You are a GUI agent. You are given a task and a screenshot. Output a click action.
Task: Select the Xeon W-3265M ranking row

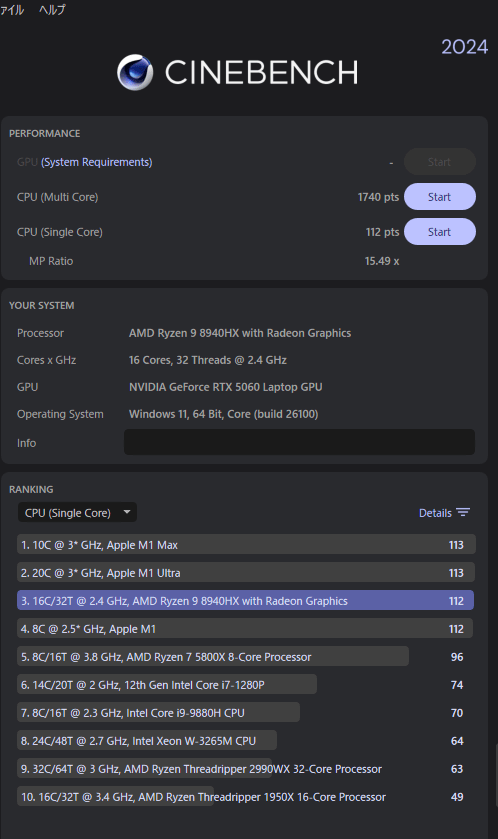(x=246, y=741)
